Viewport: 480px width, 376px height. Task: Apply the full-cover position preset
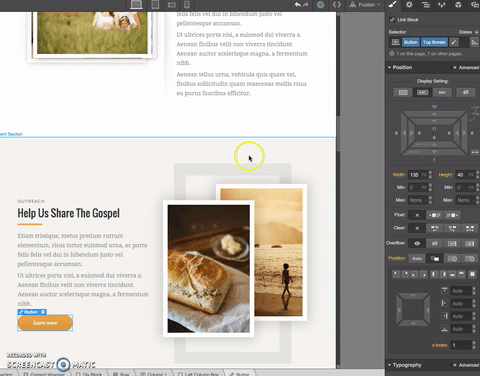(x=472, y=274)
